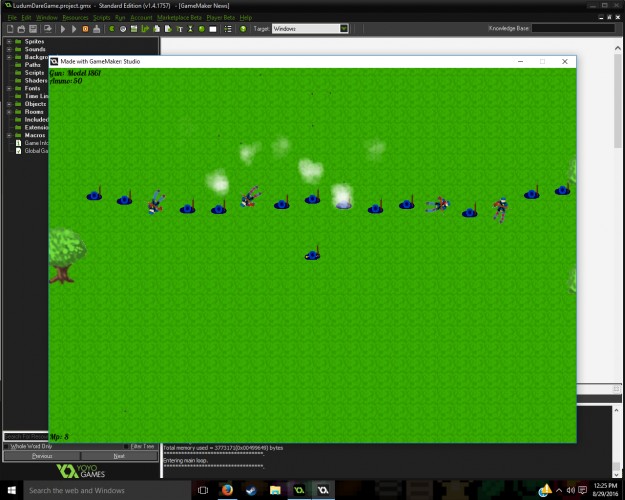Image resolution: width=625 pixels, height=500 pixels.
Task: Open the Resources menu
Action: 75,18
